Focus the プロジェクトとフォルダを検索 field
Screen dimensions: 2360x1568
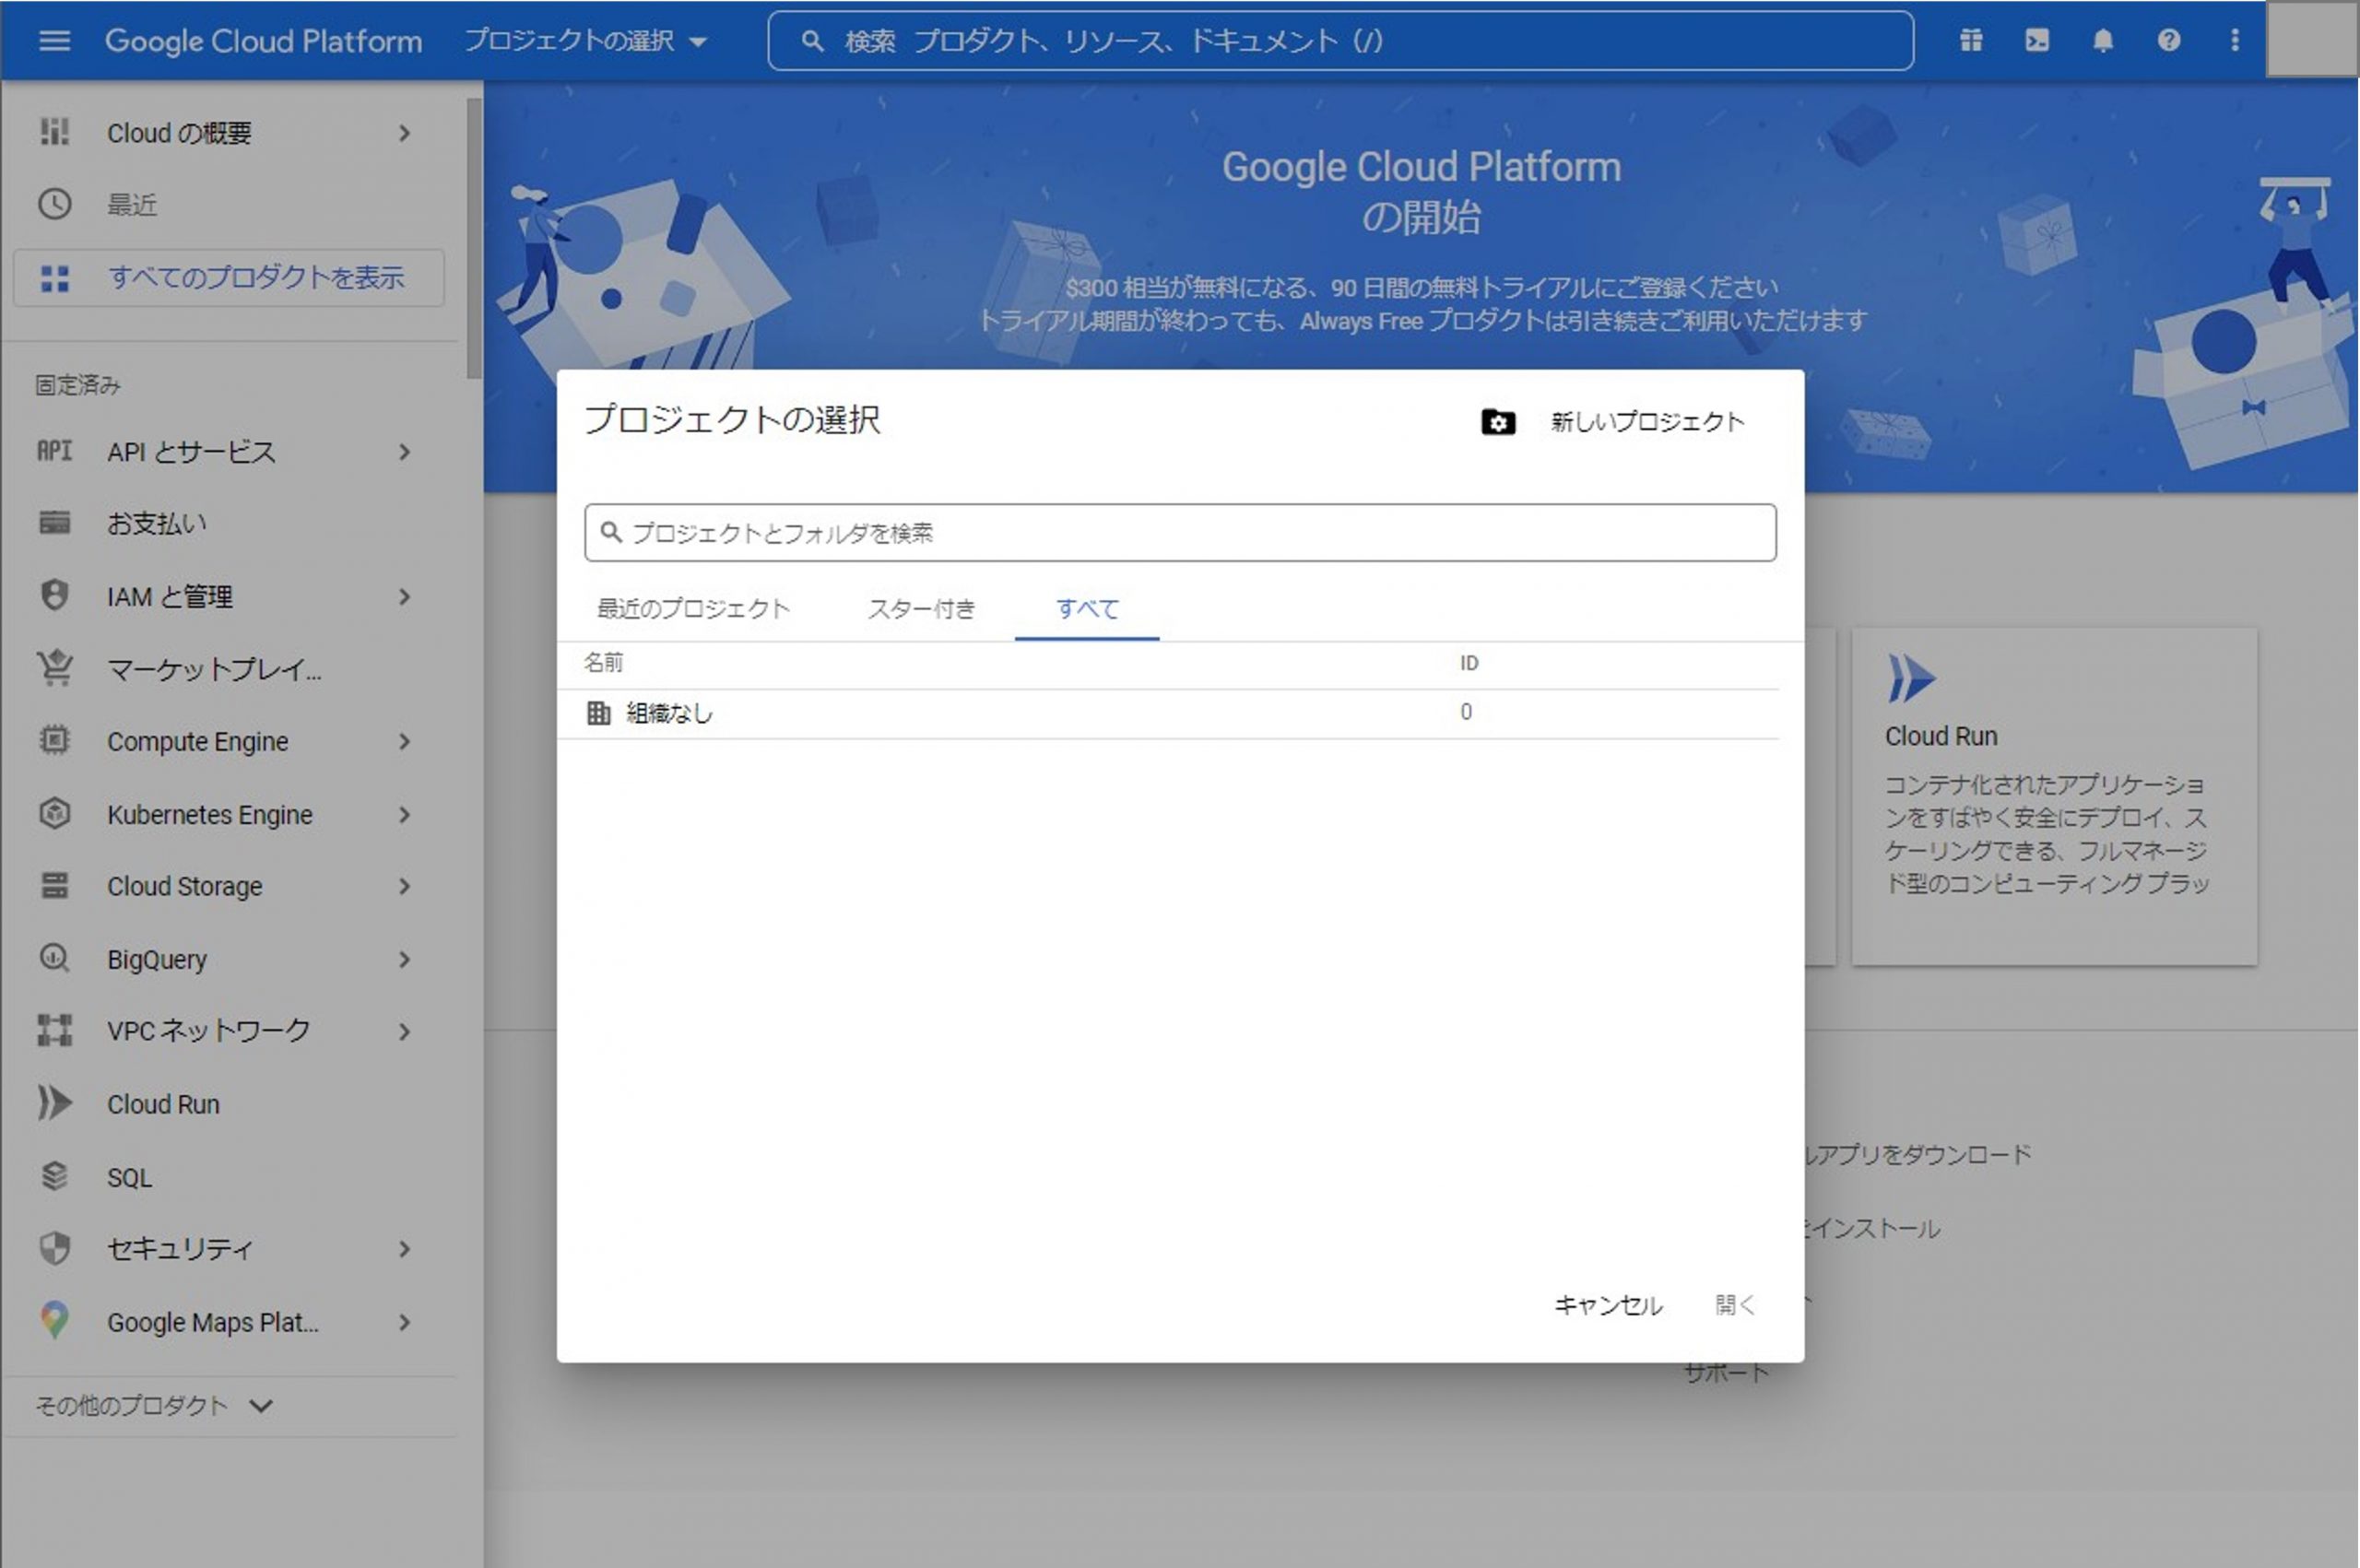tap(1180, 533)
